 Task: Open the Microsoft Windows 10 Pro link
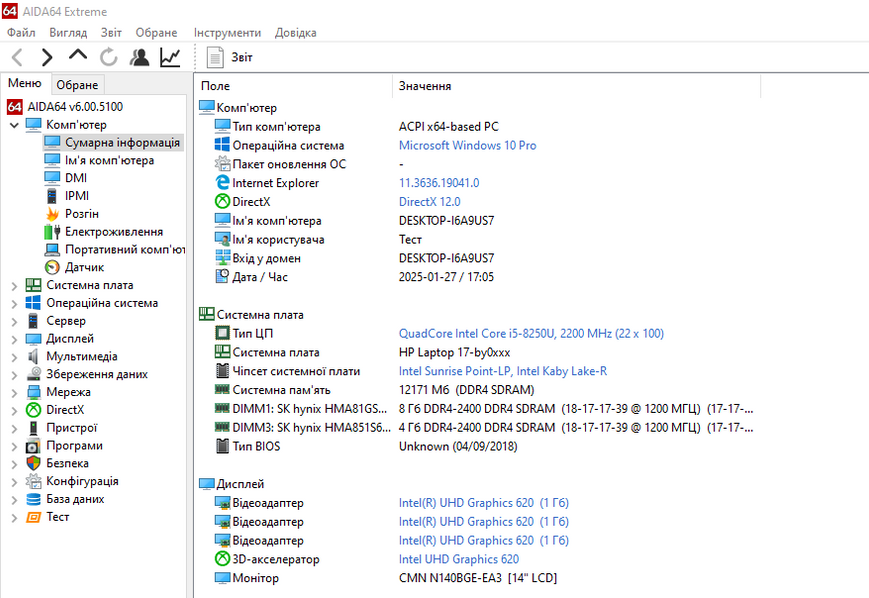point(467,145)
